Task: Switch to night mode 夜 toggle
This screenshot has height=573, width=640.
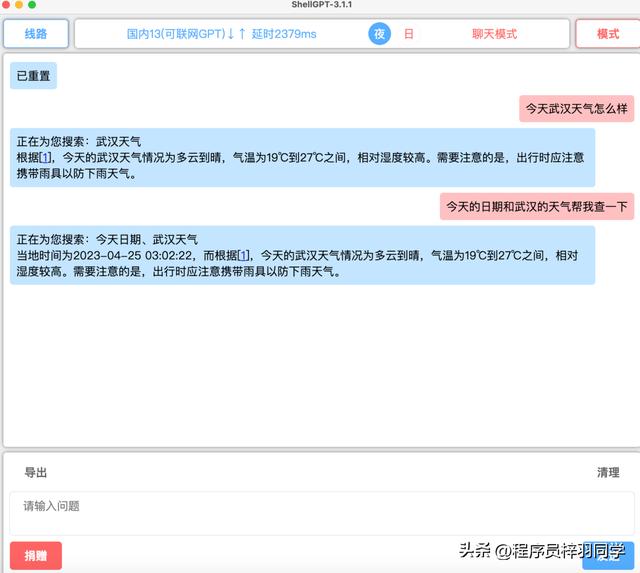Action: [x=379, y=34]
